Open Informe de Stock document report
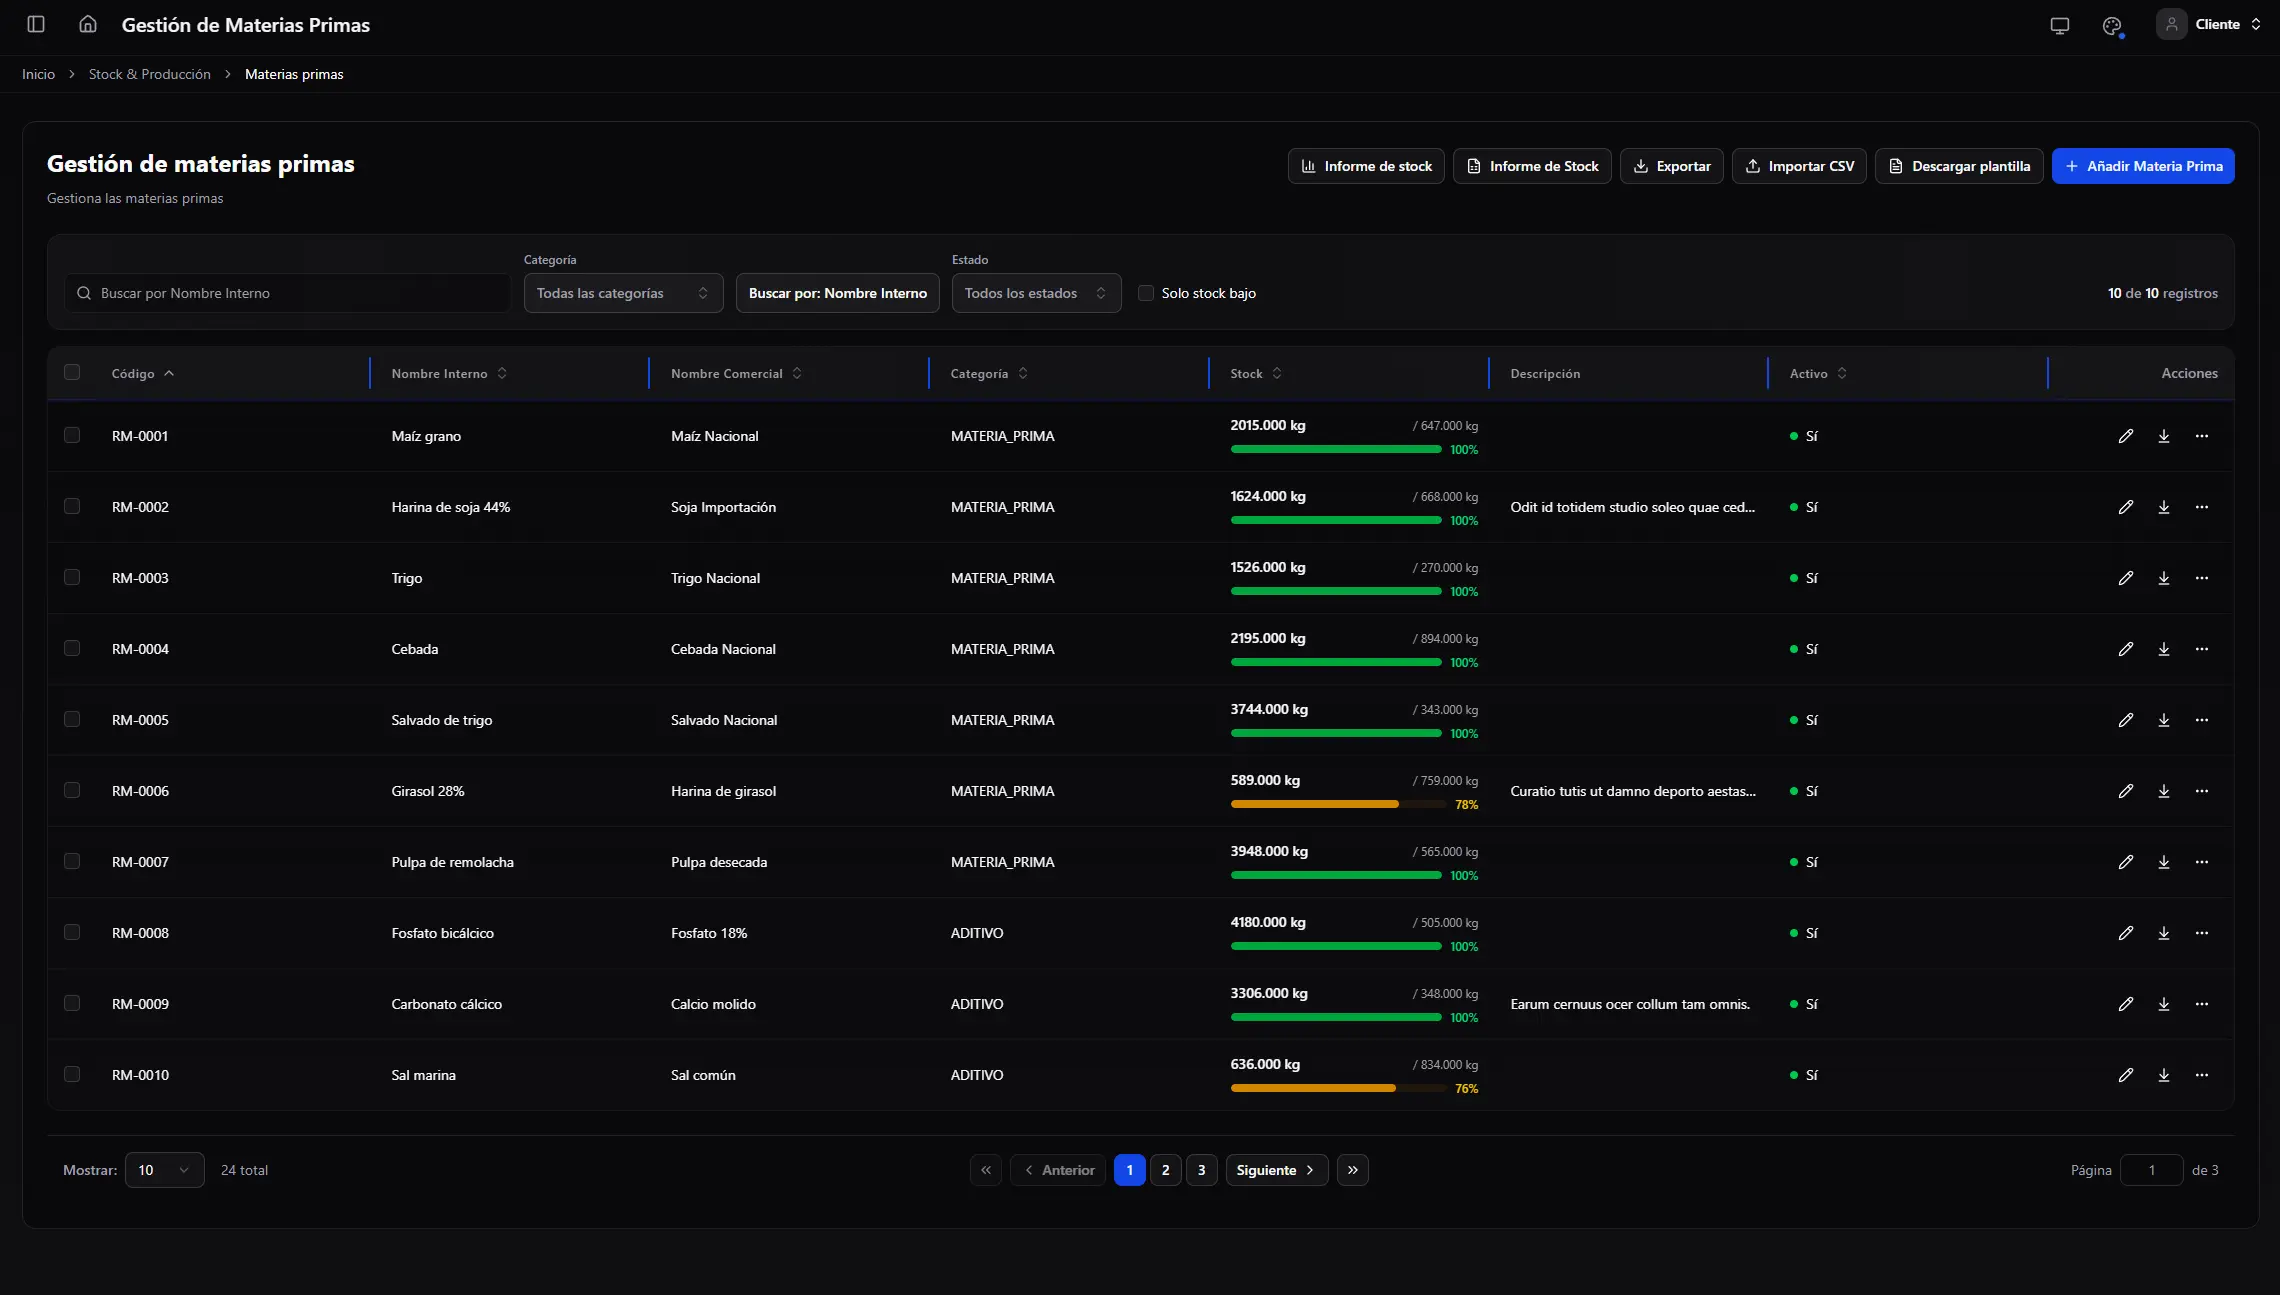 pyautogui.click(x=1532, y=166)
